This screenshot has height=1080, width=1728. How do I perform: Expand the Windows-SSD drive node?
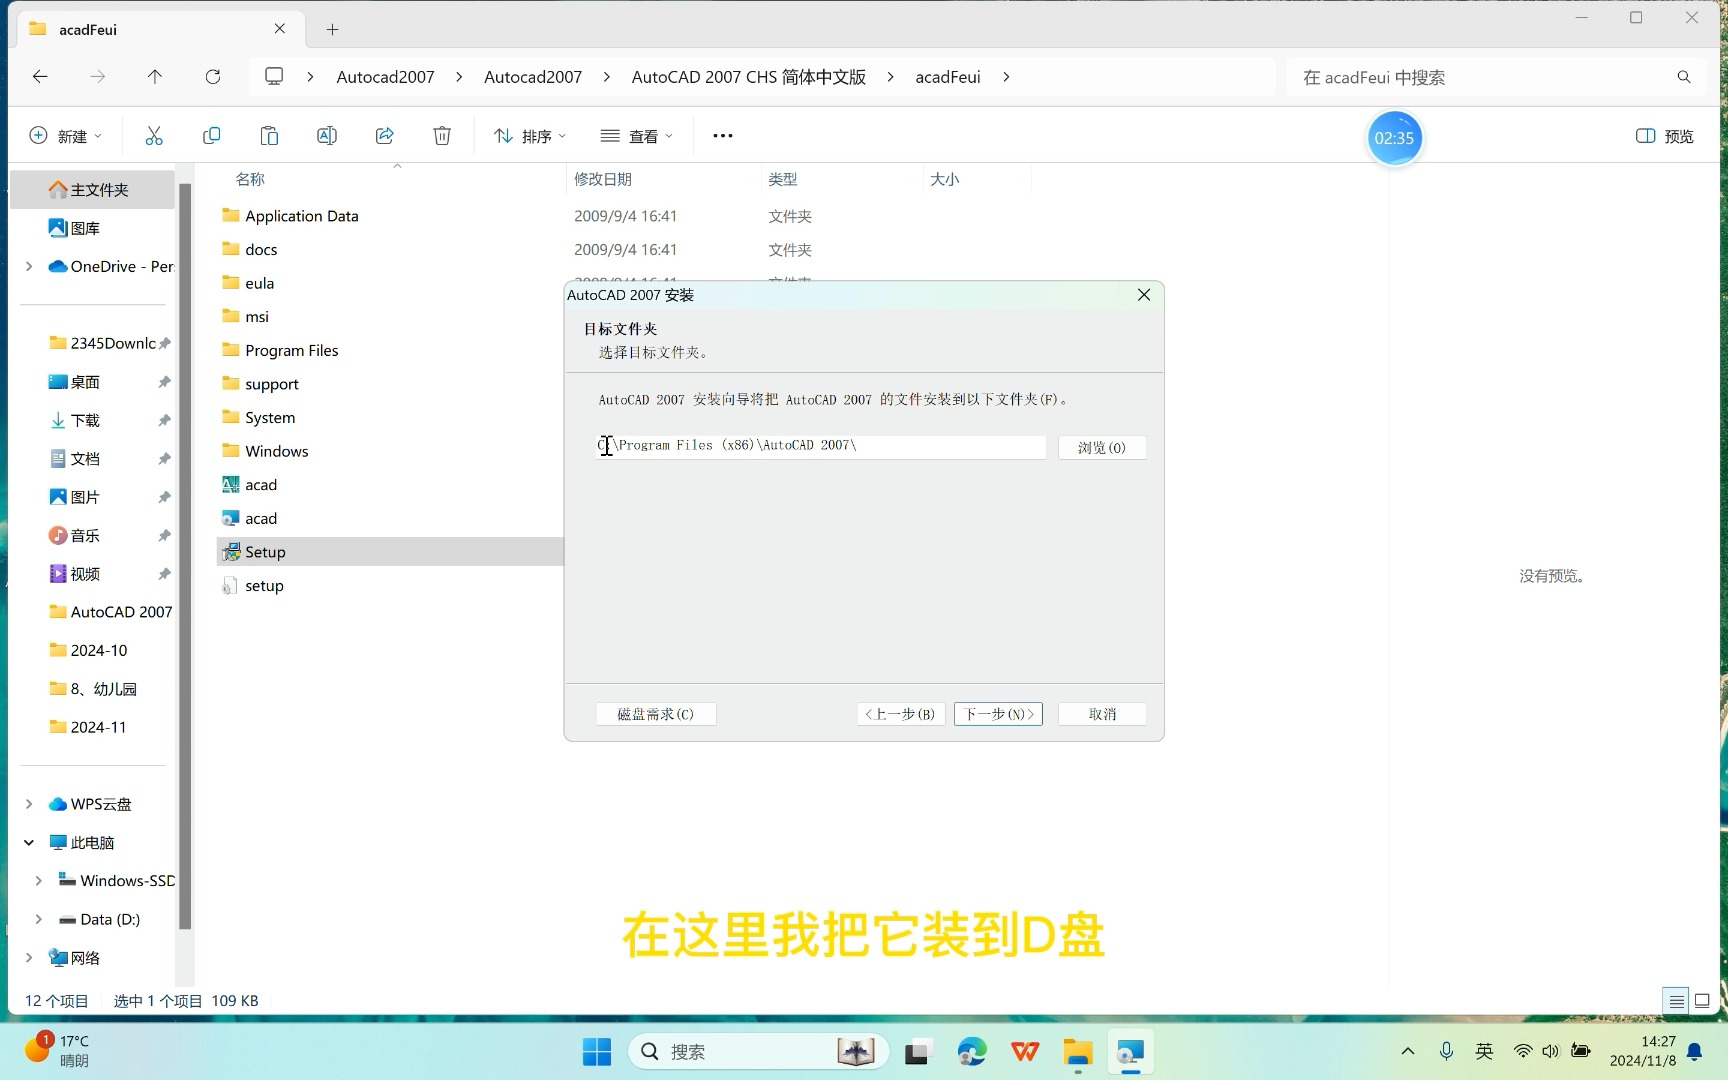pos(38,881)
